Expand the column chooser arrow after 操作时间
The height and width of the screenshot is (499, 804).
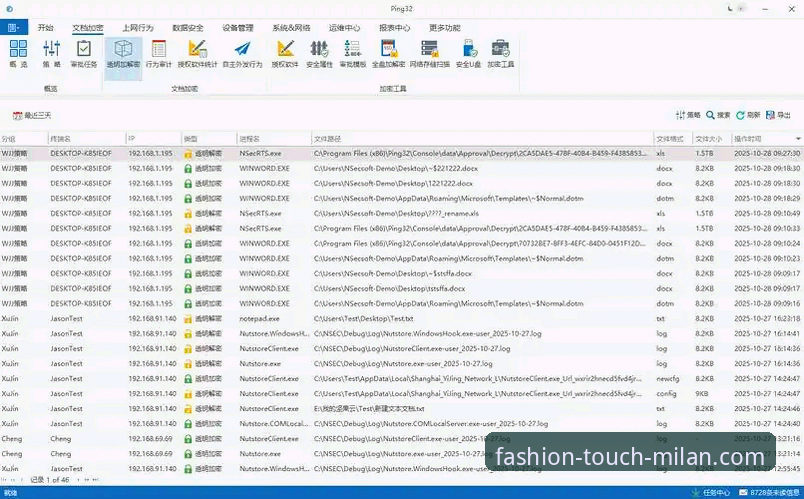tap(798, 139)
